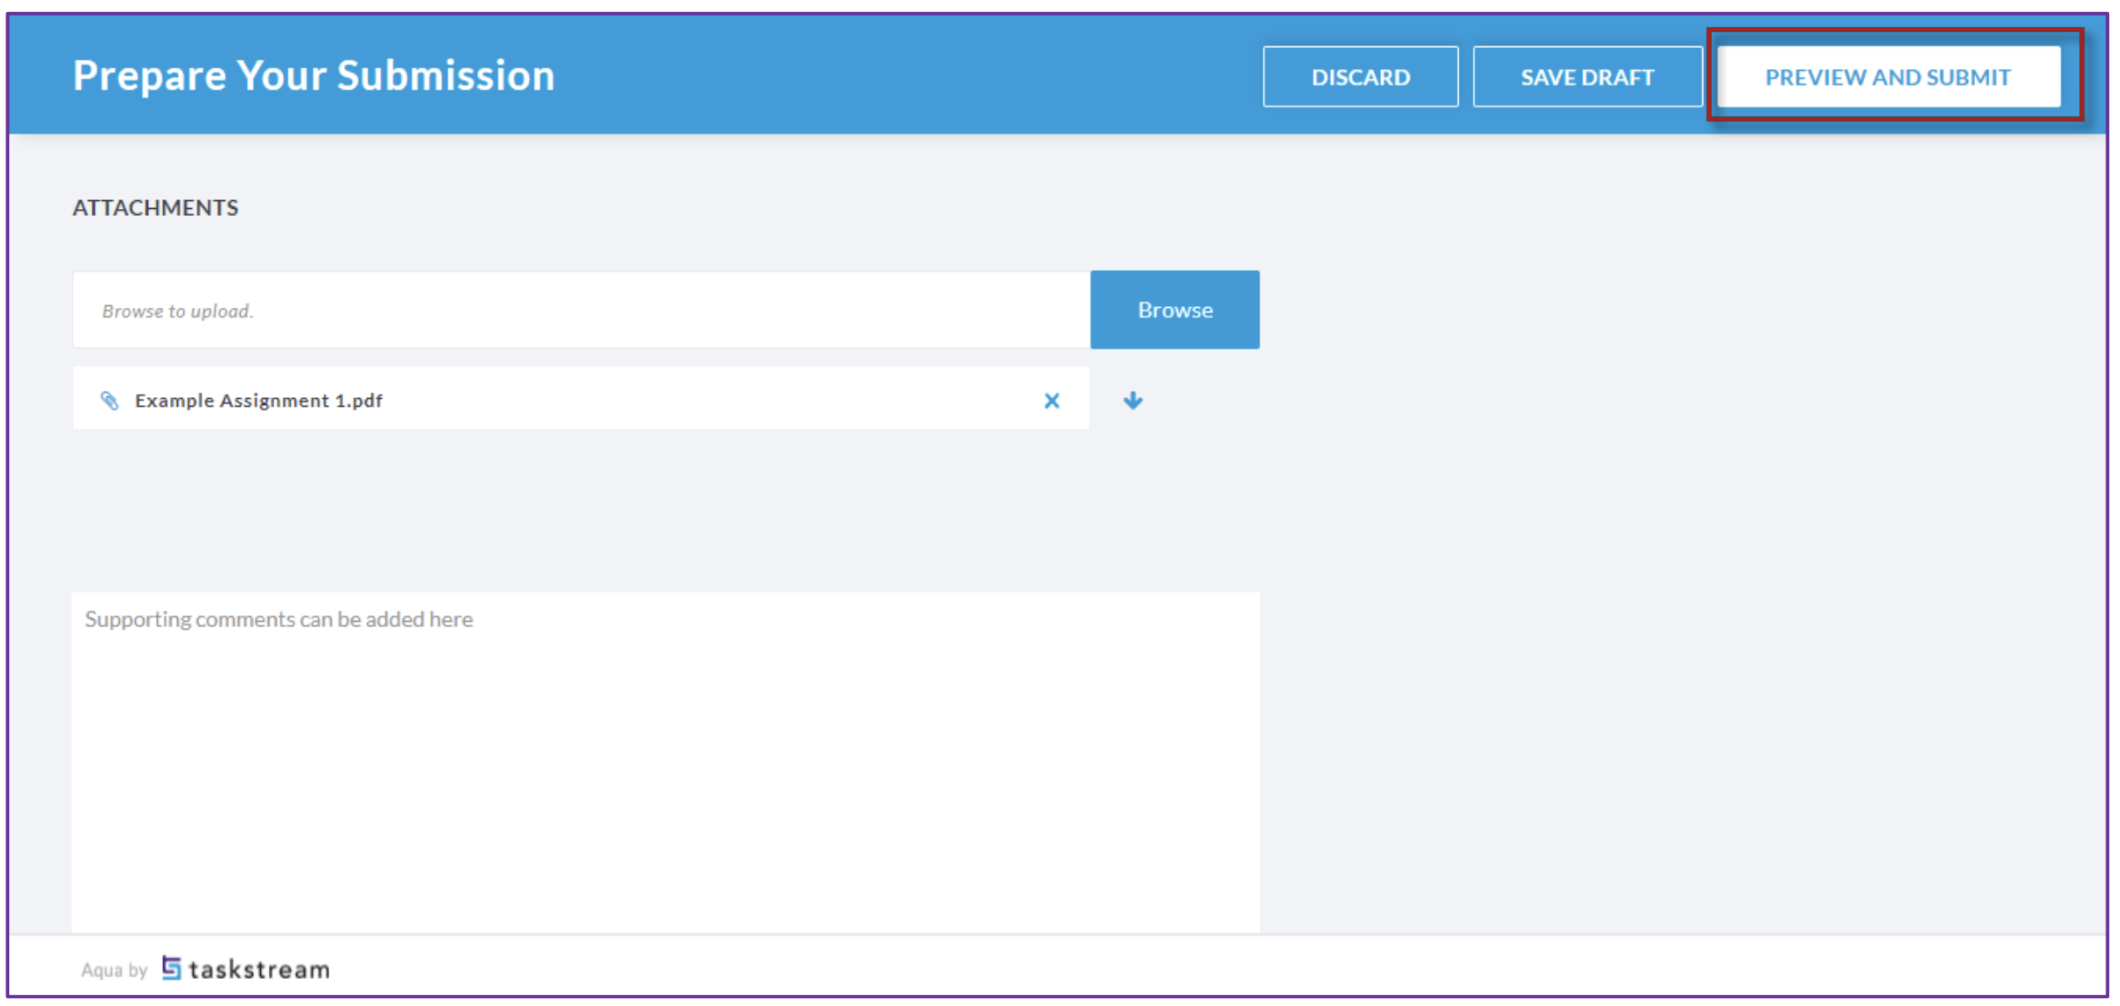Select the 'Browse to upload' file field
Screen dimensions: 2120x1006
coord(582,310)
